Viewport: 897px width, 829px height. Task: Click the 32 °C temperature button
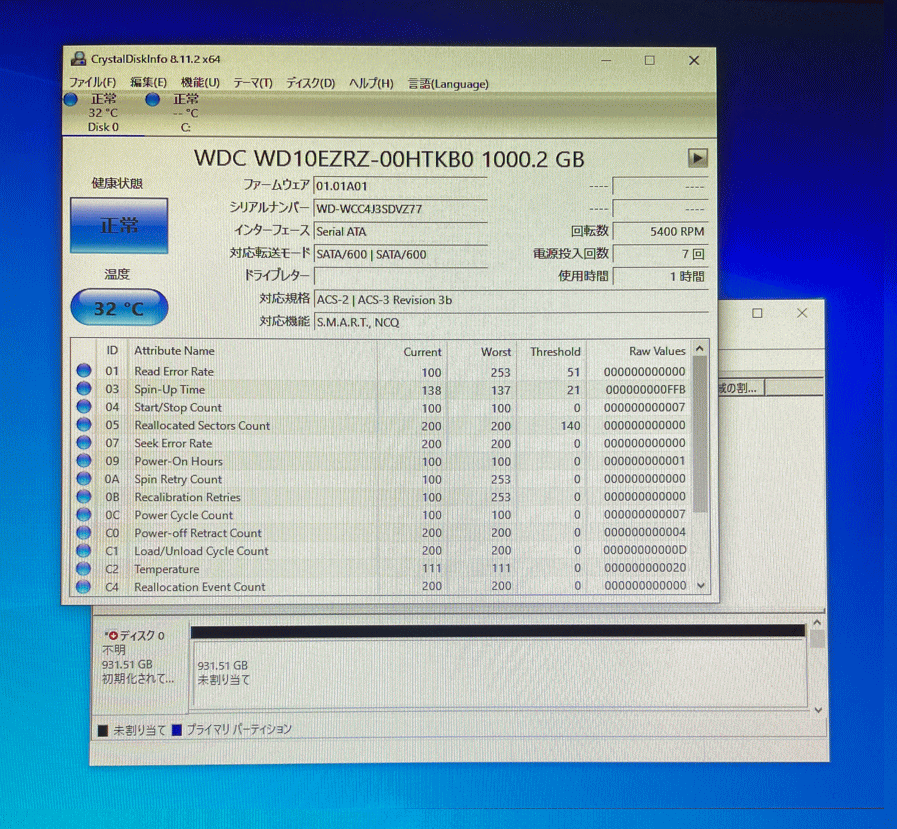(x=118, y=308)
